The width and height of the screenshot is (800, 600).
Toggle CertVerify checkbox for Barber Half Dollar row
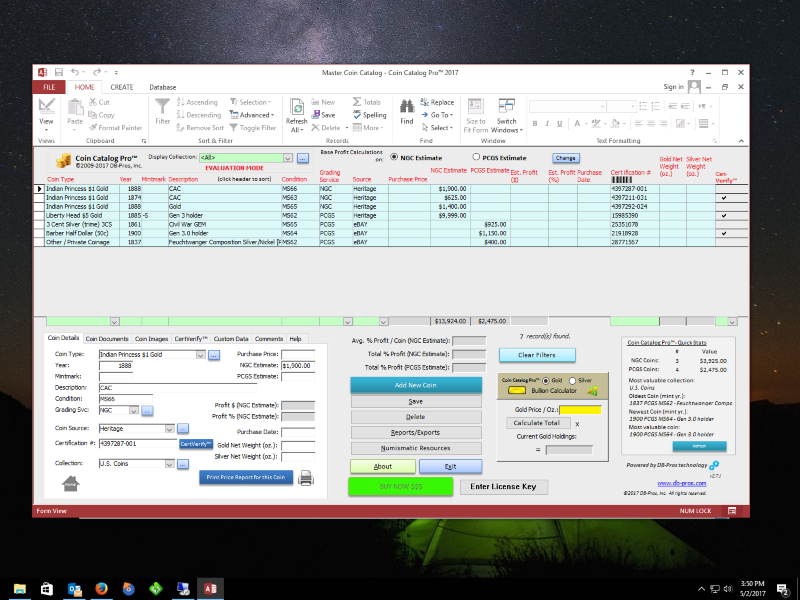click(x=724, y=233)
